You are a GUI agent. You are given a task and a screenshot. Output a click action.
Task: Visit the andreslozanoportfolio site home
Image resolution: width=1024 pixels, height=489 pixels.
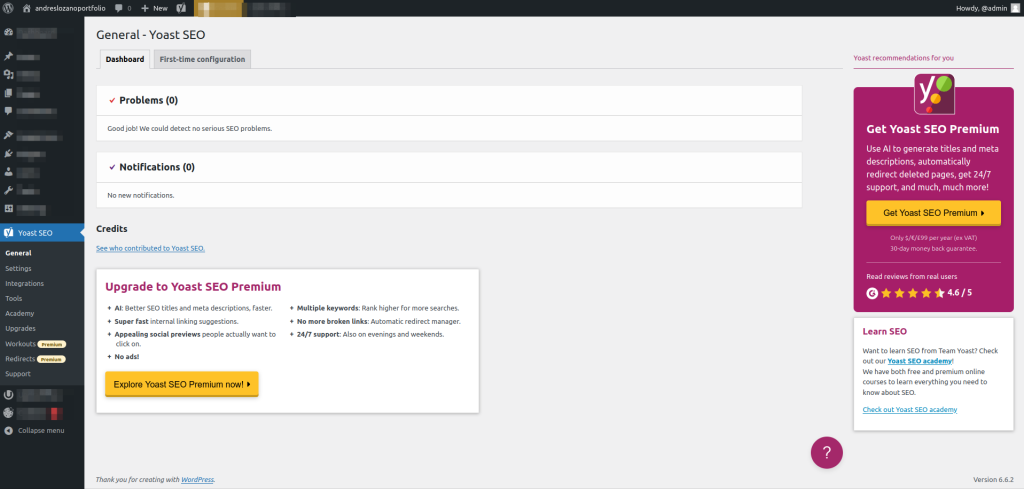click(x=63, y=8)
